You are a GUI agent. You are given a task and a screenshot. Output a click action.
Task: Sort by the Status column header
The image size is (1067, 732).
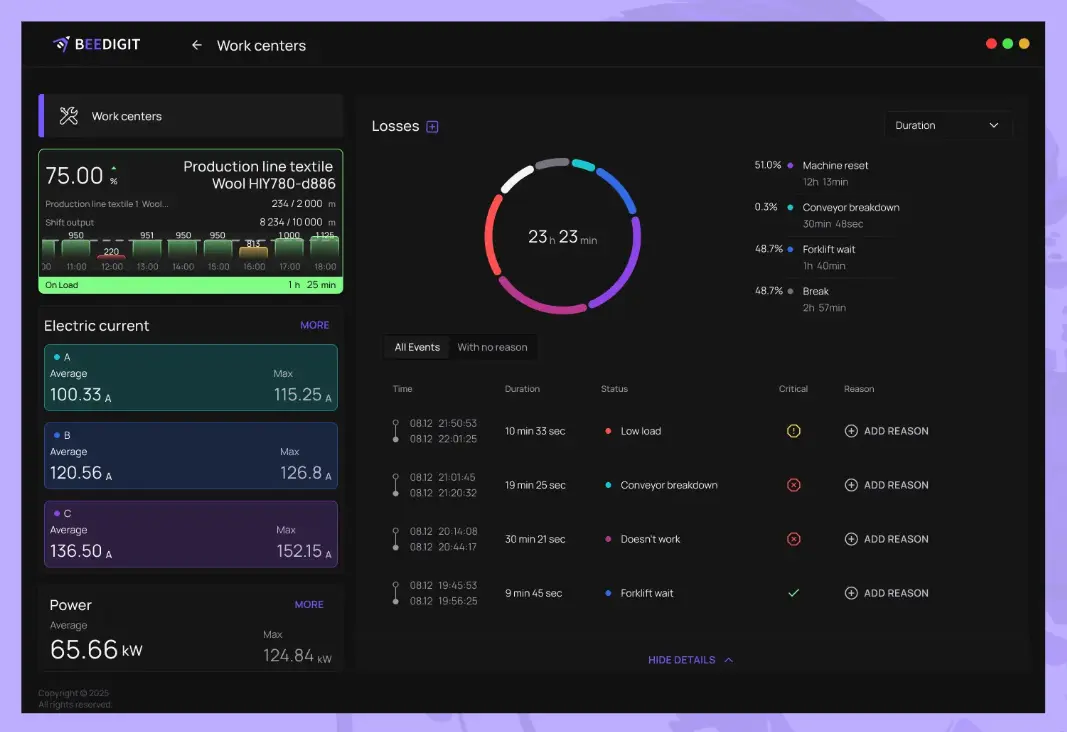pyautogui.click(x=614, y=389)
